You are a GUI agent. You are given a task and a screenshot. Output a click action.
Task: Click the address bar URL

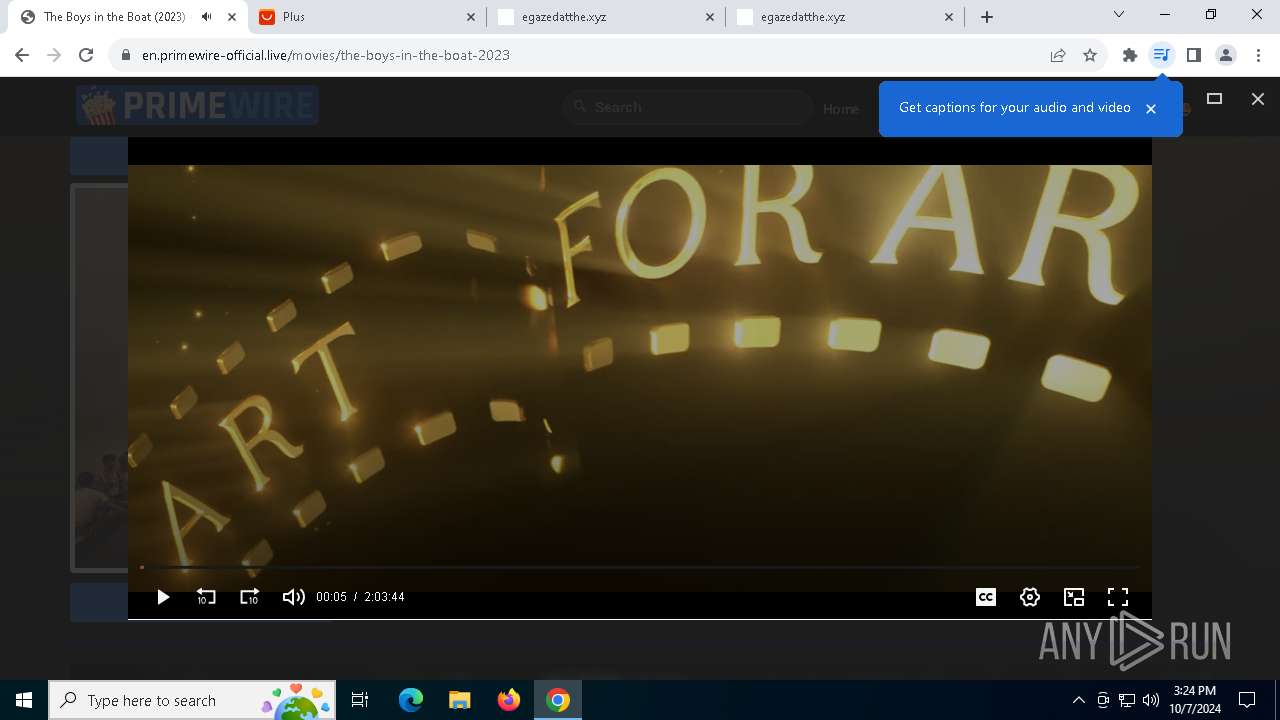coord(326,55)
